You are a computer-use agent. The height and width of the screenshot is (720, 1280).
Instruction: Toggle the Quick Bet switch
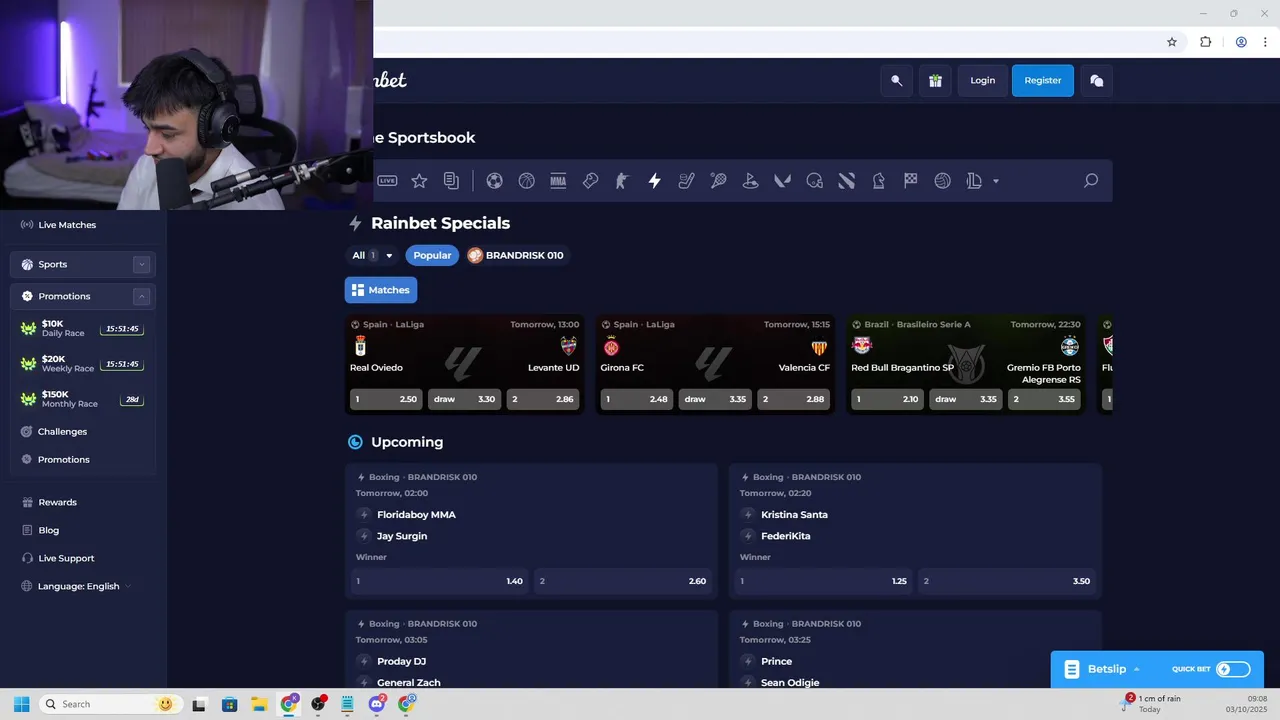point(1233,669)
